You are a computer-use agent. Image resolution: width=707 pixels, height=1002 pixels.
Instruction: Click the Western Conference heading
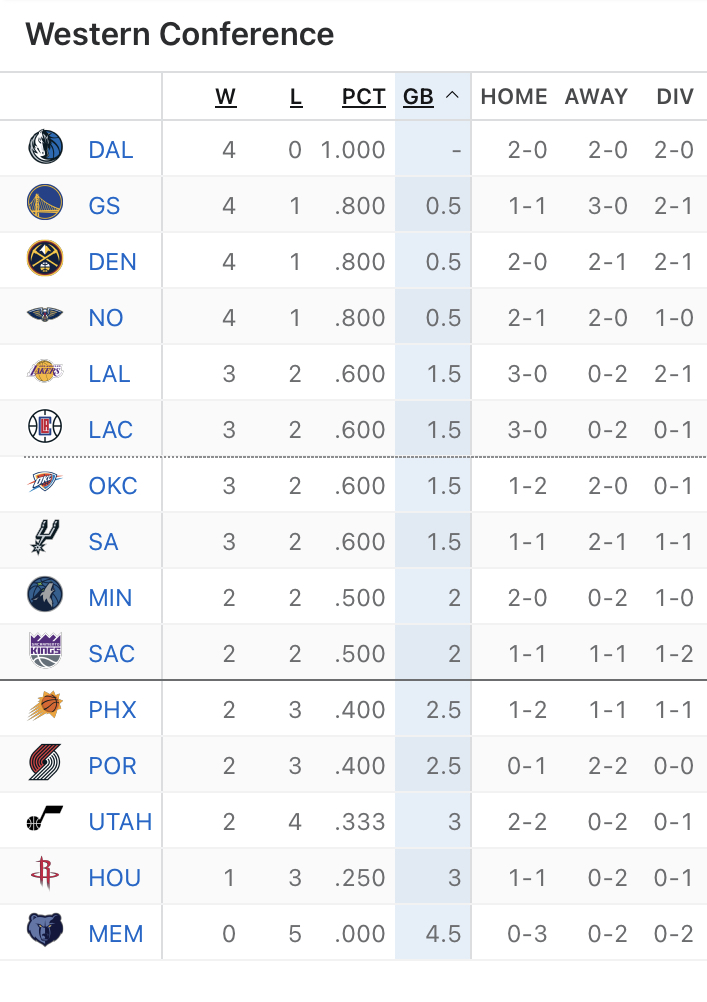click(x=180, y=35)
